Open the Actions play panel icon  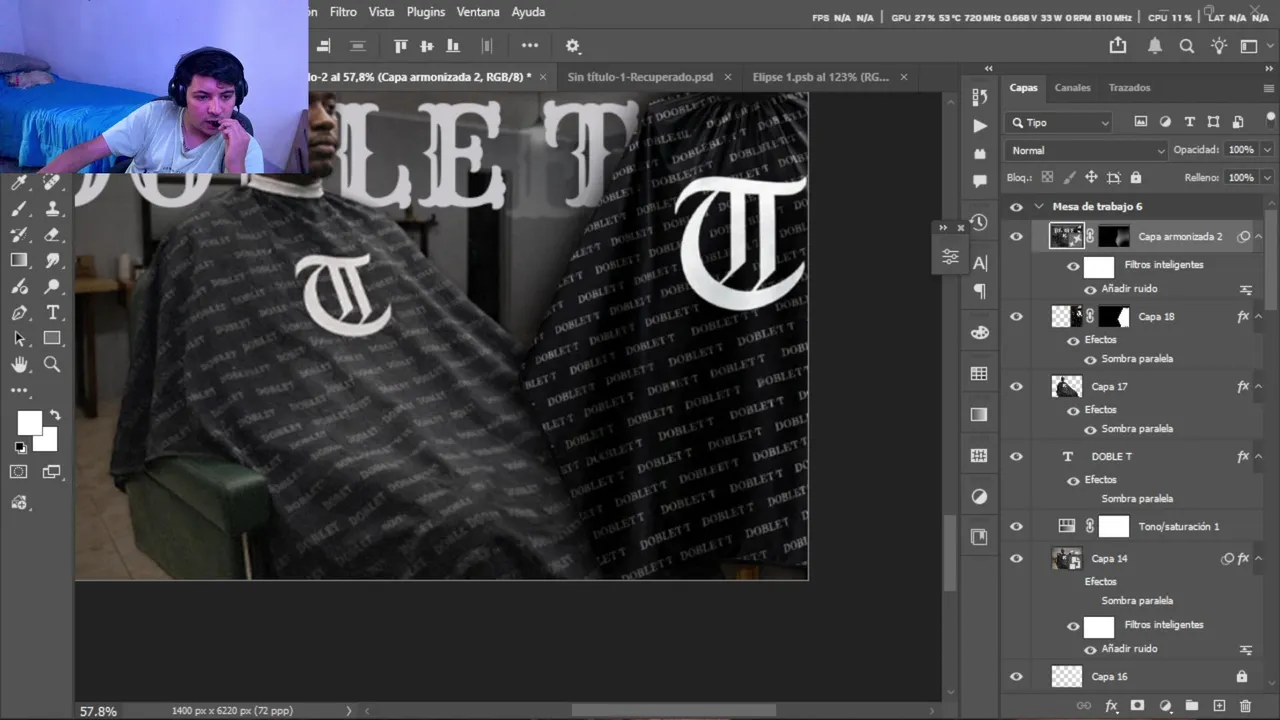[980, 126]
